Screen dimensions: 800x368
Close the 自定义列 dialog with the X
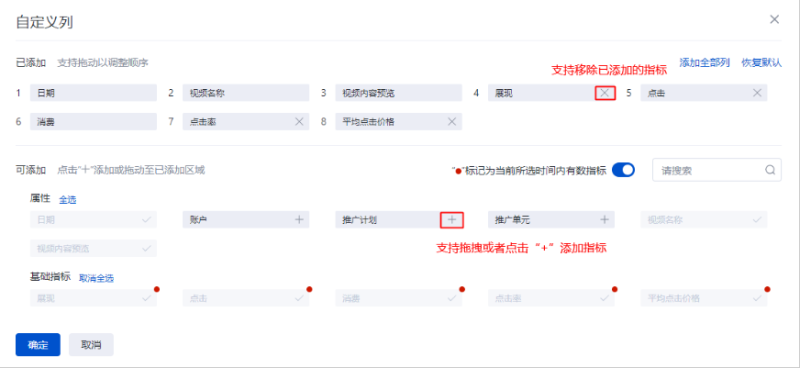tap(774, 19)
